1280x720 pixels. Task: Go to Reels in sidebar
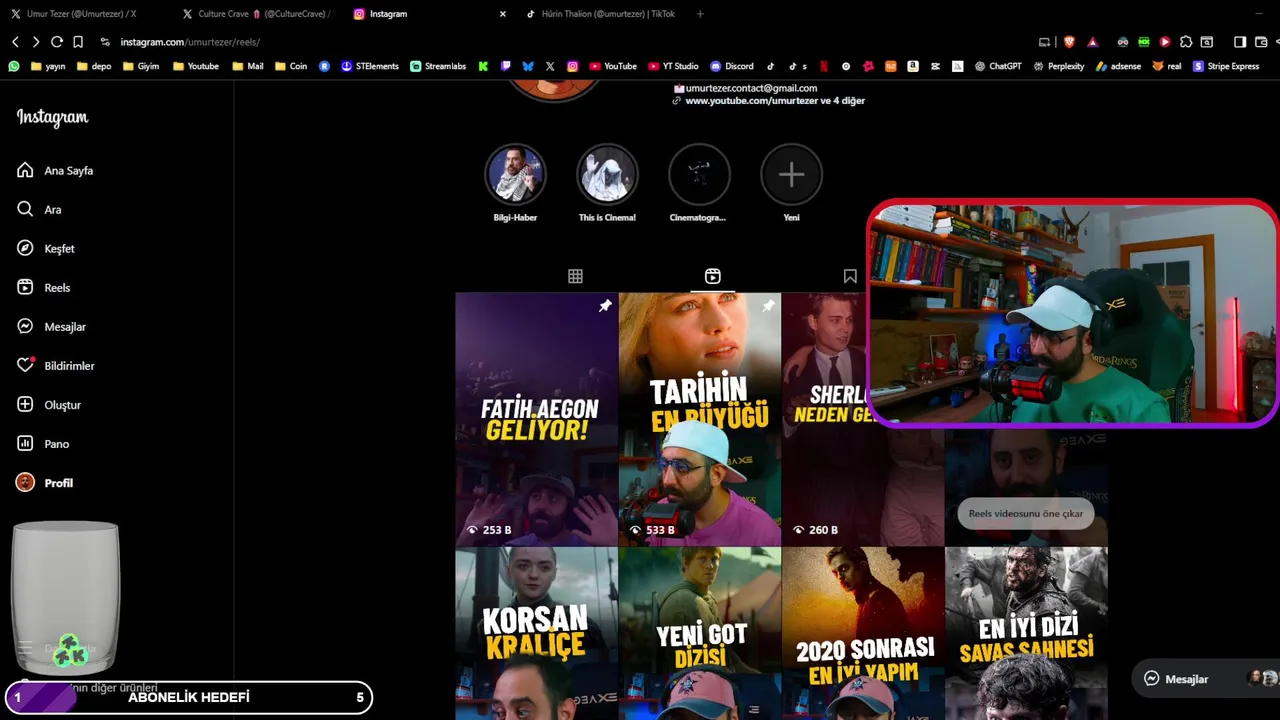(x=44, y=288)
